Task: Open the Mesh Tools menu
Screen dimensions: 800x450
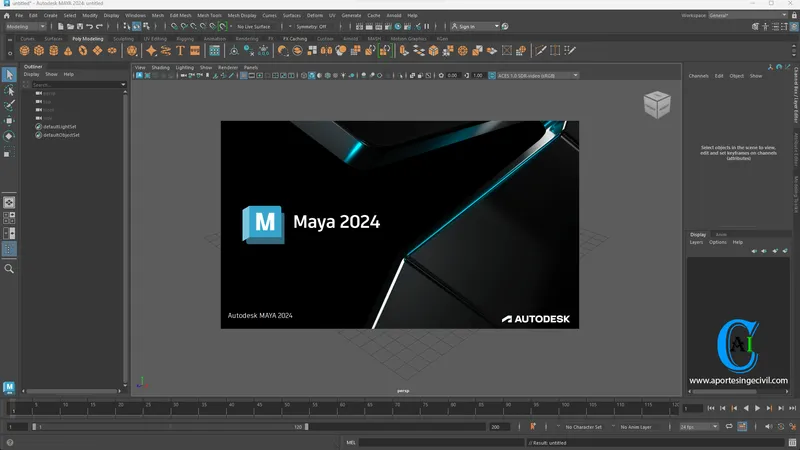Action: pos(209,15)
